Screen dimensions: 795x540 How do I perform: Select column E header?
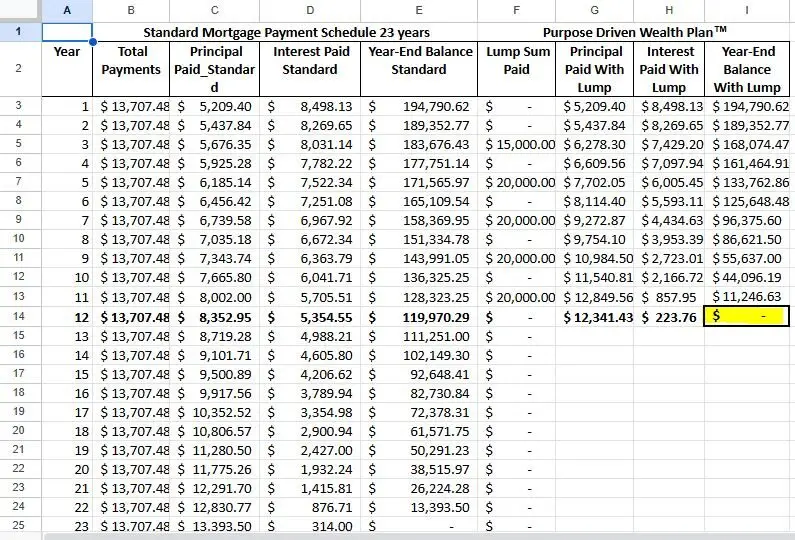tap(419, 10)
